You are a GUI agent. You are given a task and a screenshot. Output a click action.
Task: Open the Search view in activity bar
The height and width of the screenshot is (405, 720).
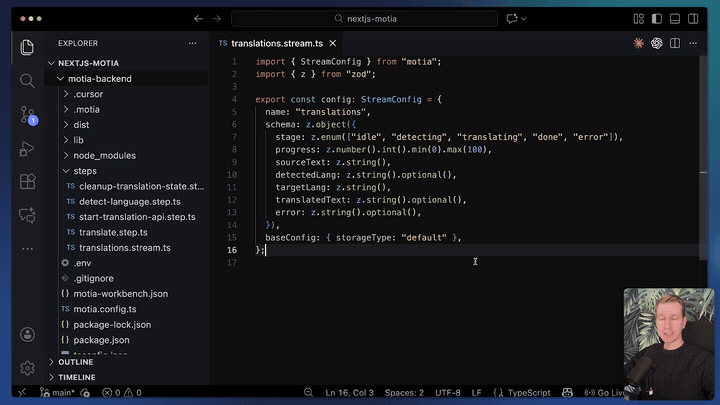(x=27, y=80)
